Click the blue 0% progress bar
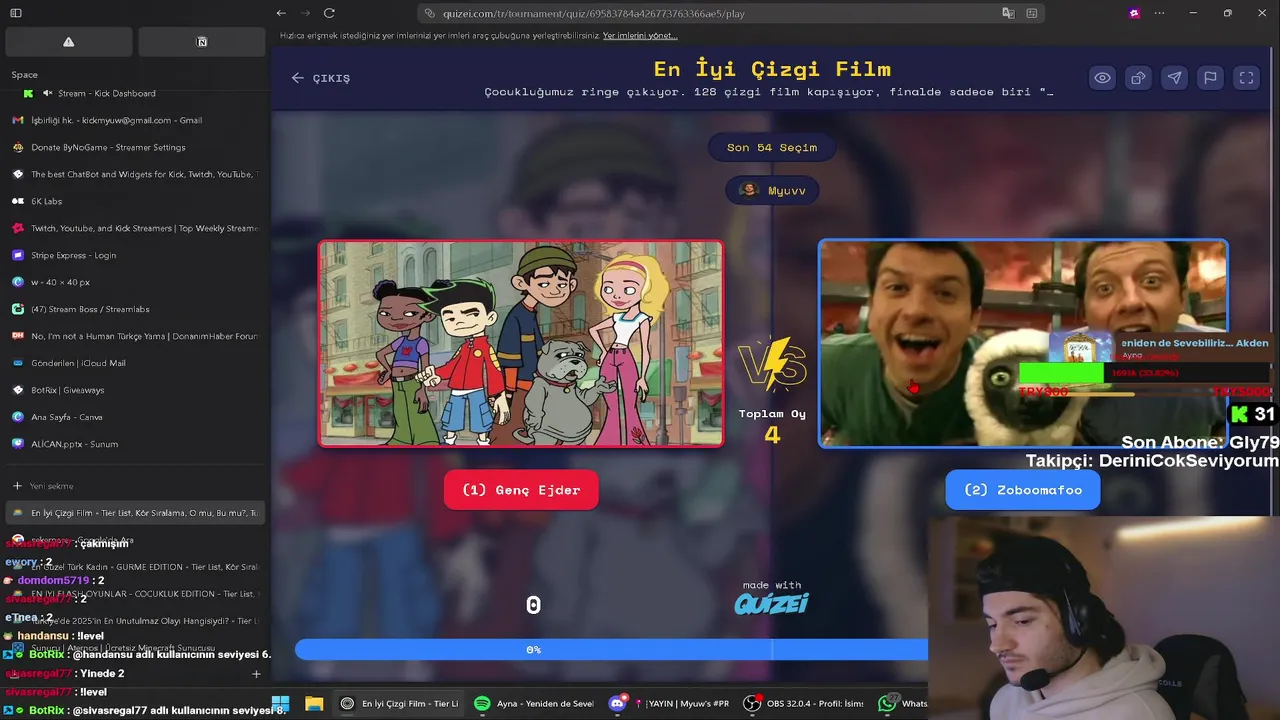 pos(611,650)
